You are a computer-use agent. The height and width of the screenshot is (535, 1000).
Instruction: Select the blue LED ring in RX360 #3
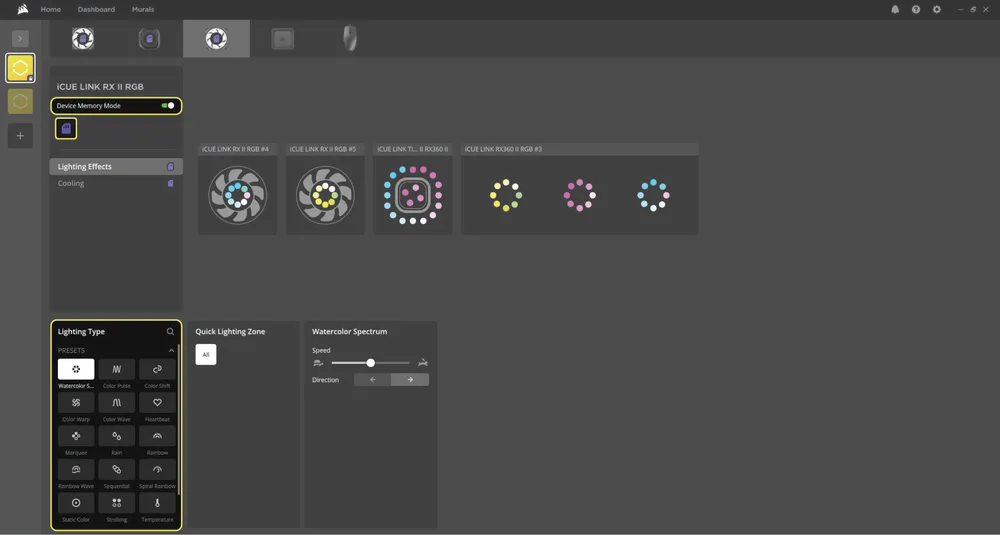[653, 195]
